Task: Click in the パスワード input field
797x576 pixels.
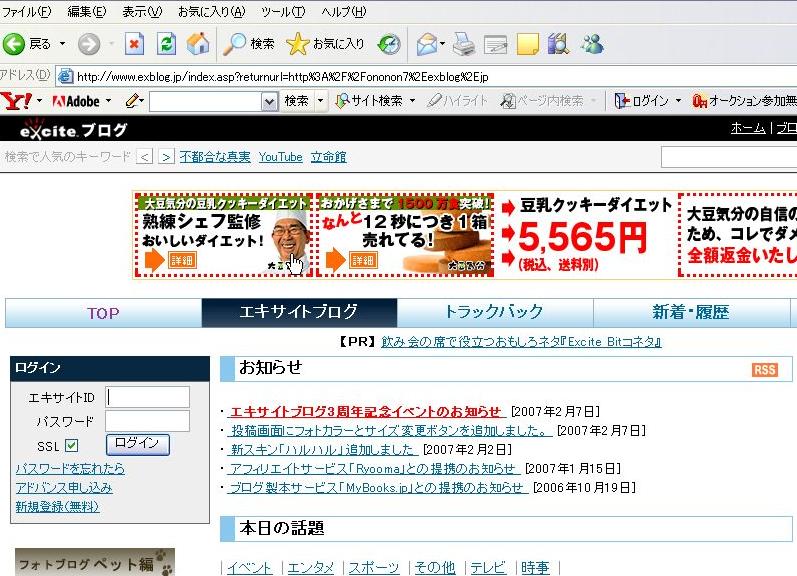Action: [147, 421]
